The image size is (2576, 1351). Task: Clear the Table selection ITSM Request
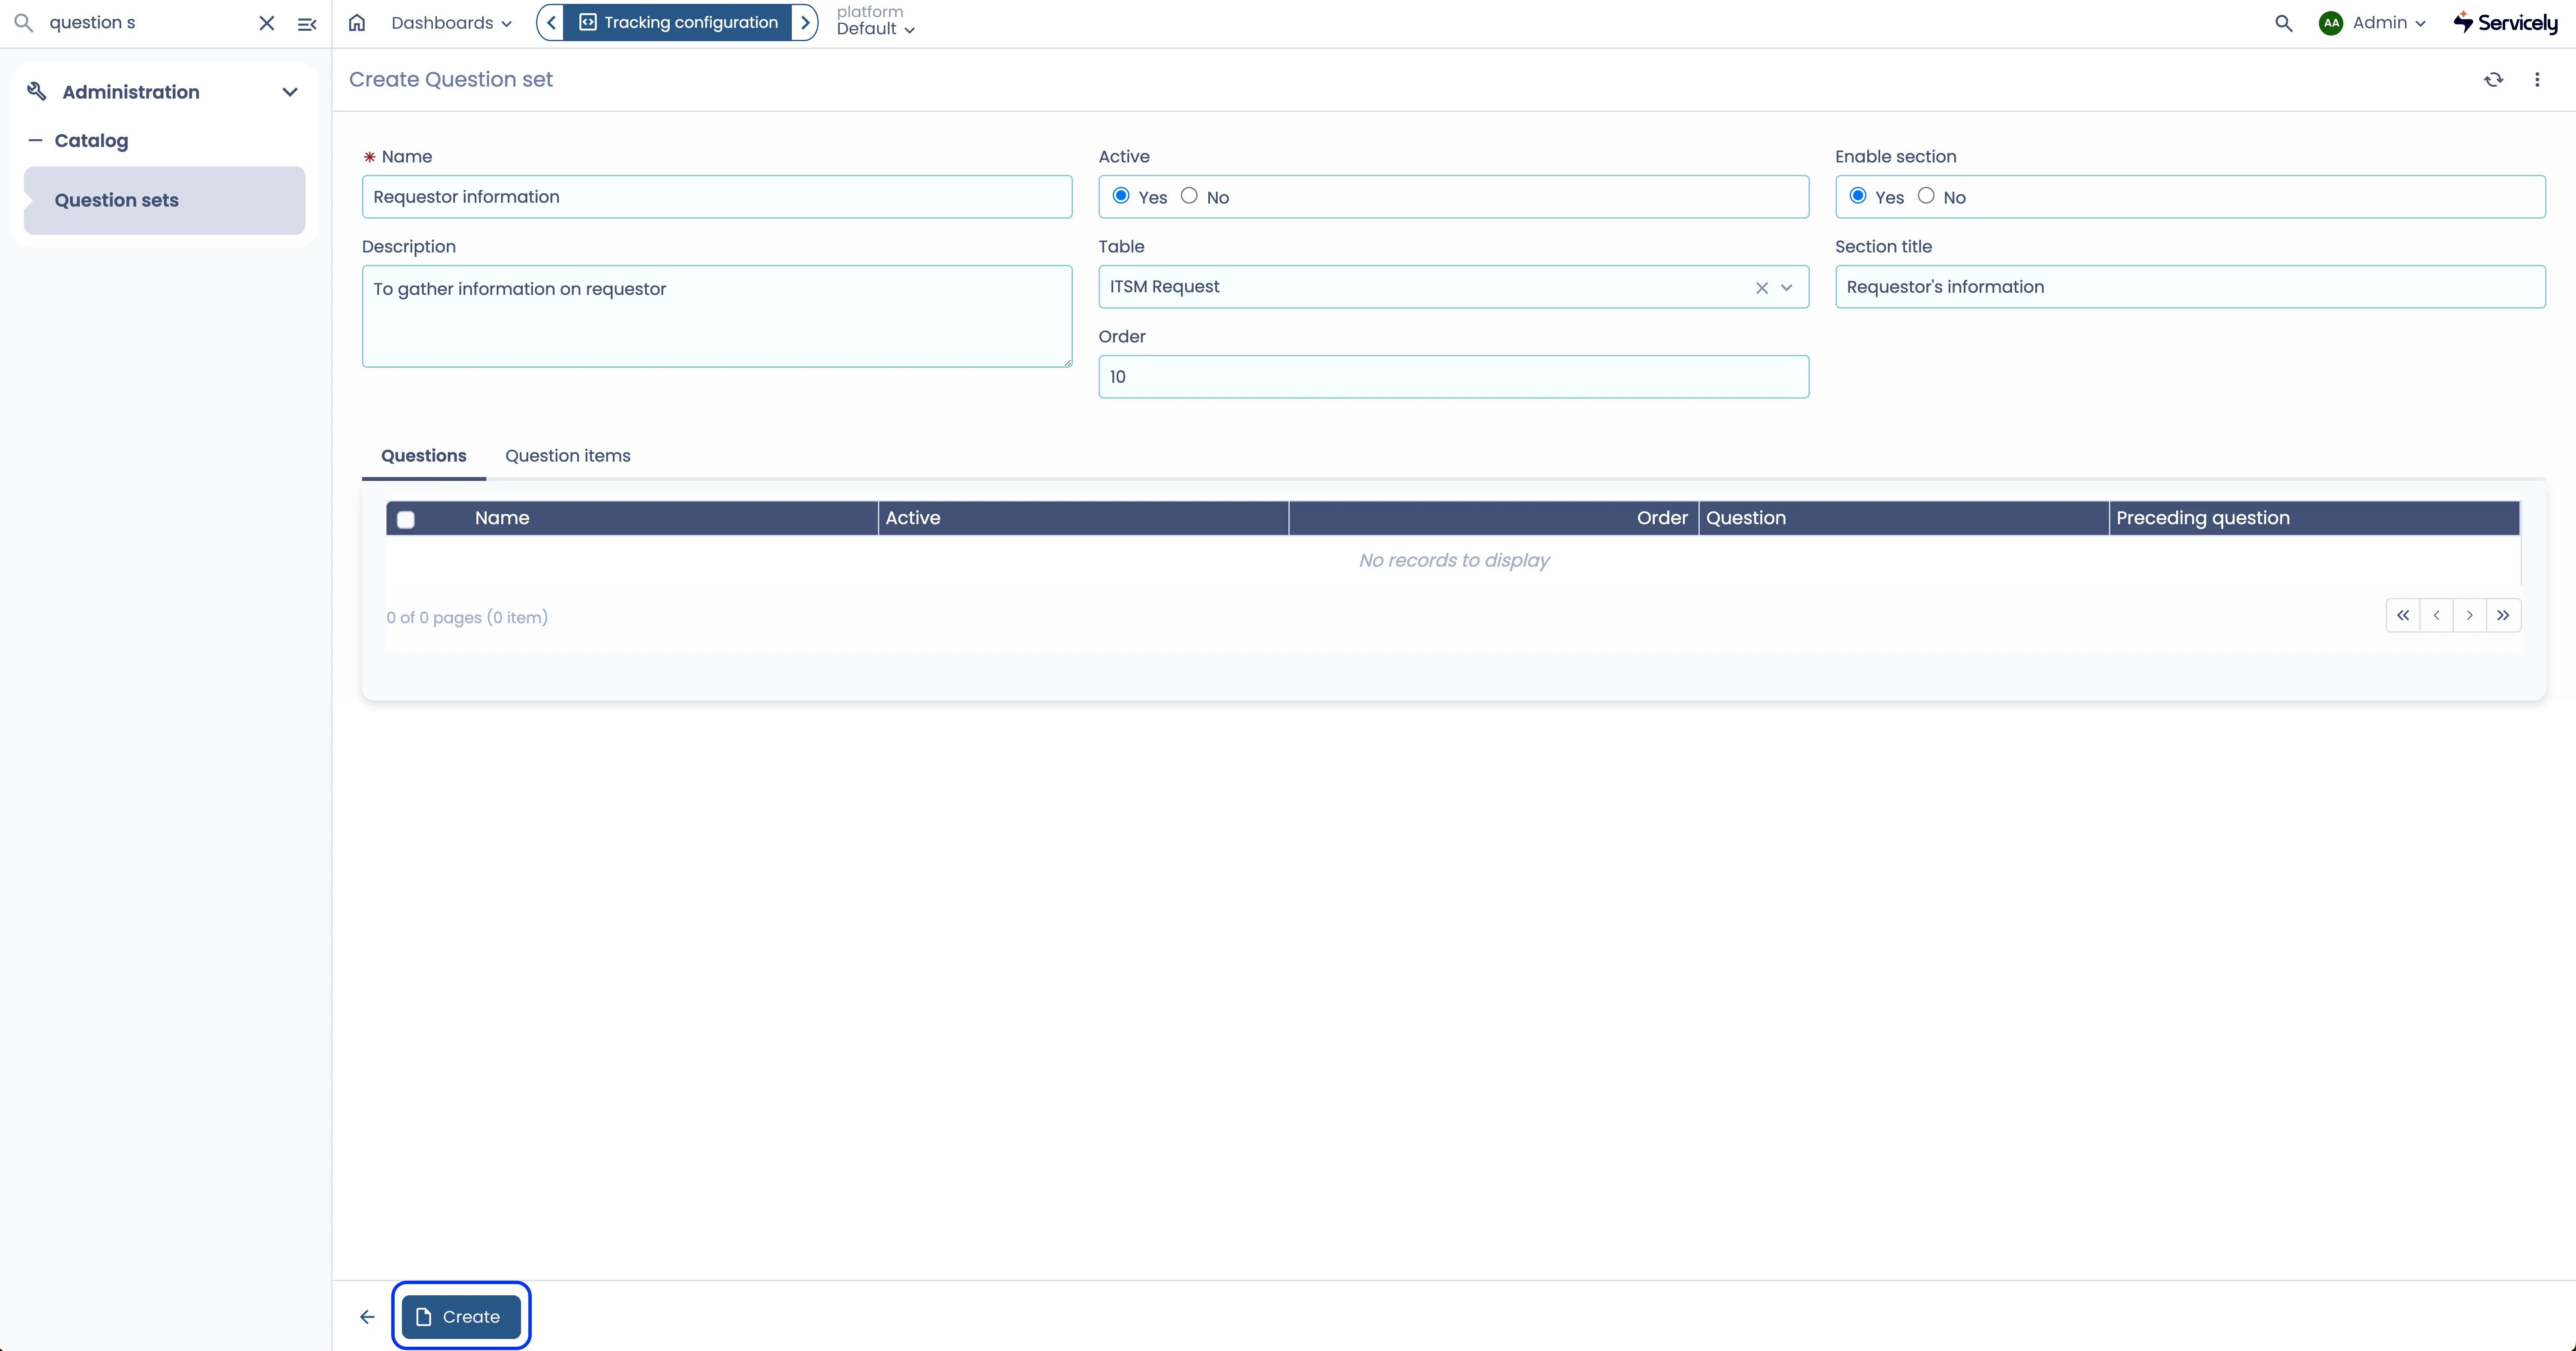click(x=1762, y=288)
